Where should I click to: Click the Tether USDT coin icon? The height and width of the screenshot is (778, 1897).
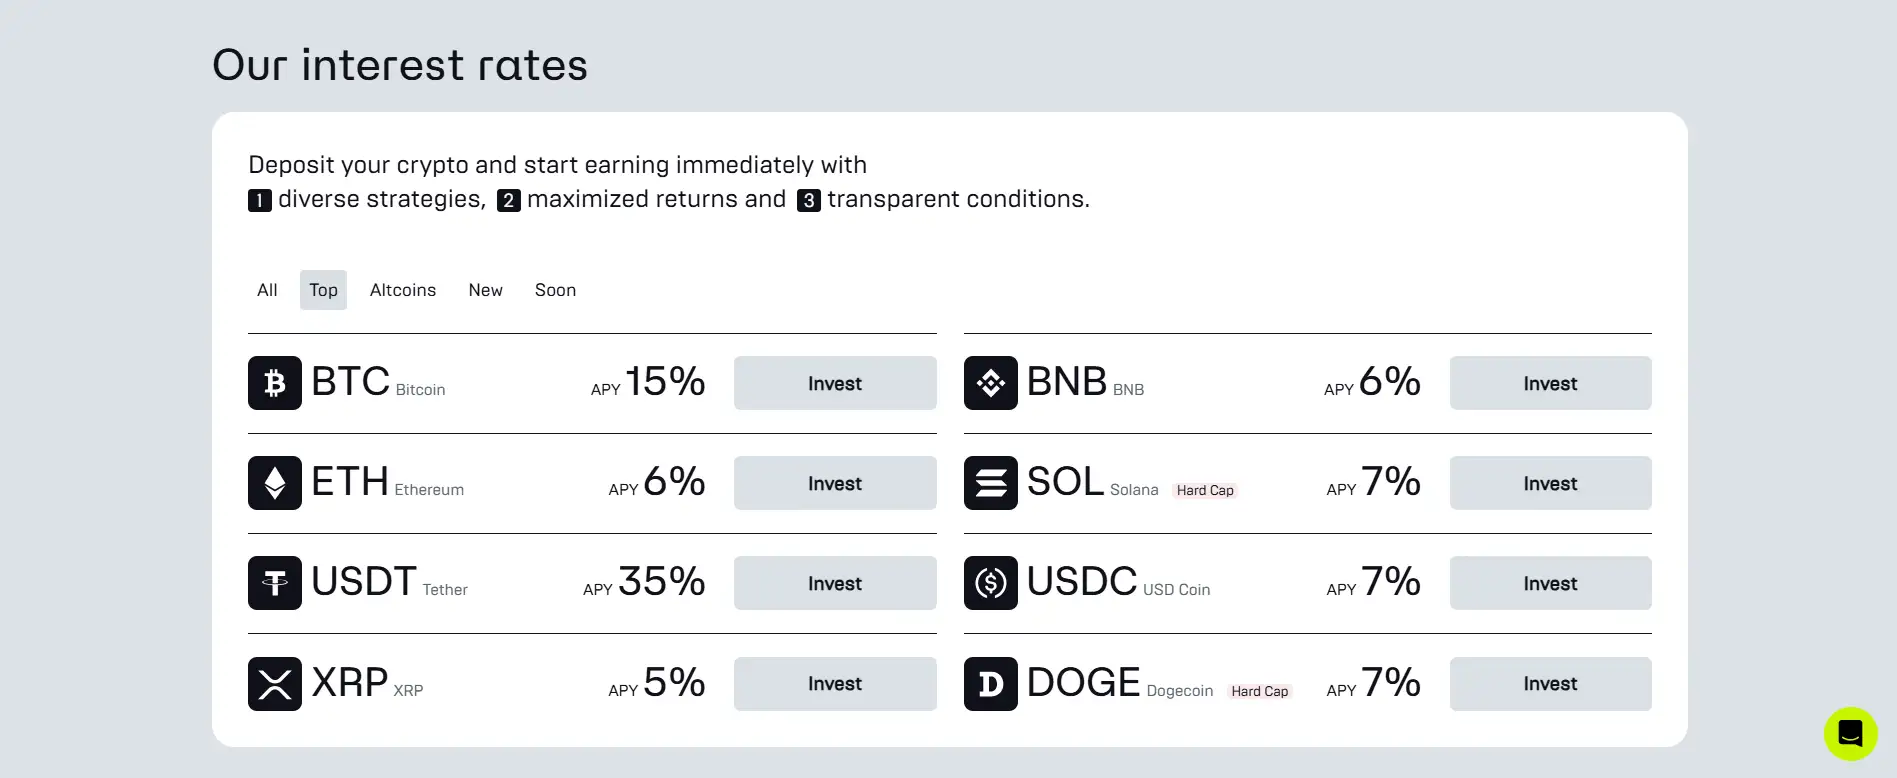tap(275, 583)
